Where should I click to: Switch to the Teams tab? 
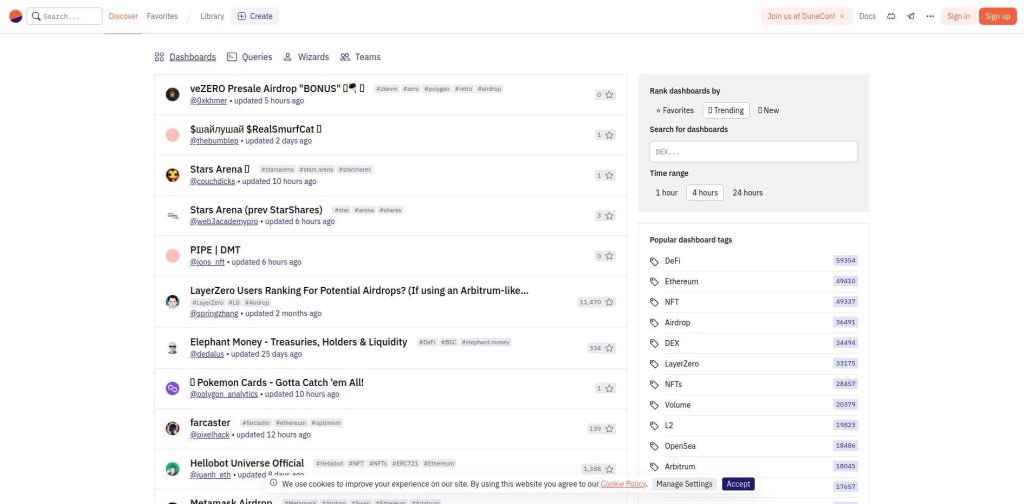pyautogui.click(x=360, y=57)
